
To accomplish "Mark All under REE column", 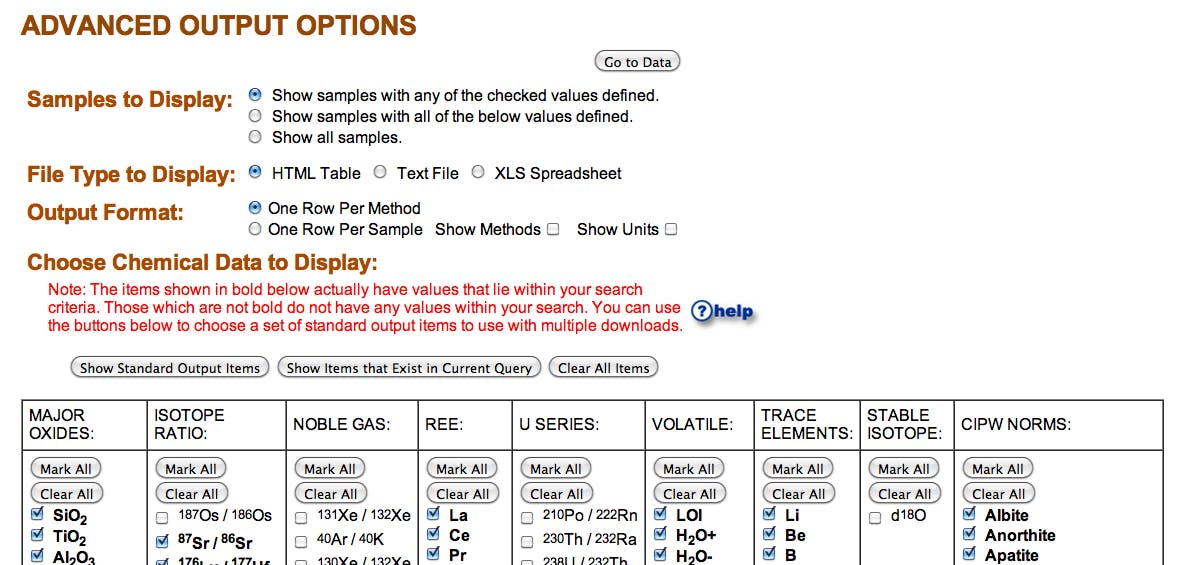I will (x=462, y=469).
